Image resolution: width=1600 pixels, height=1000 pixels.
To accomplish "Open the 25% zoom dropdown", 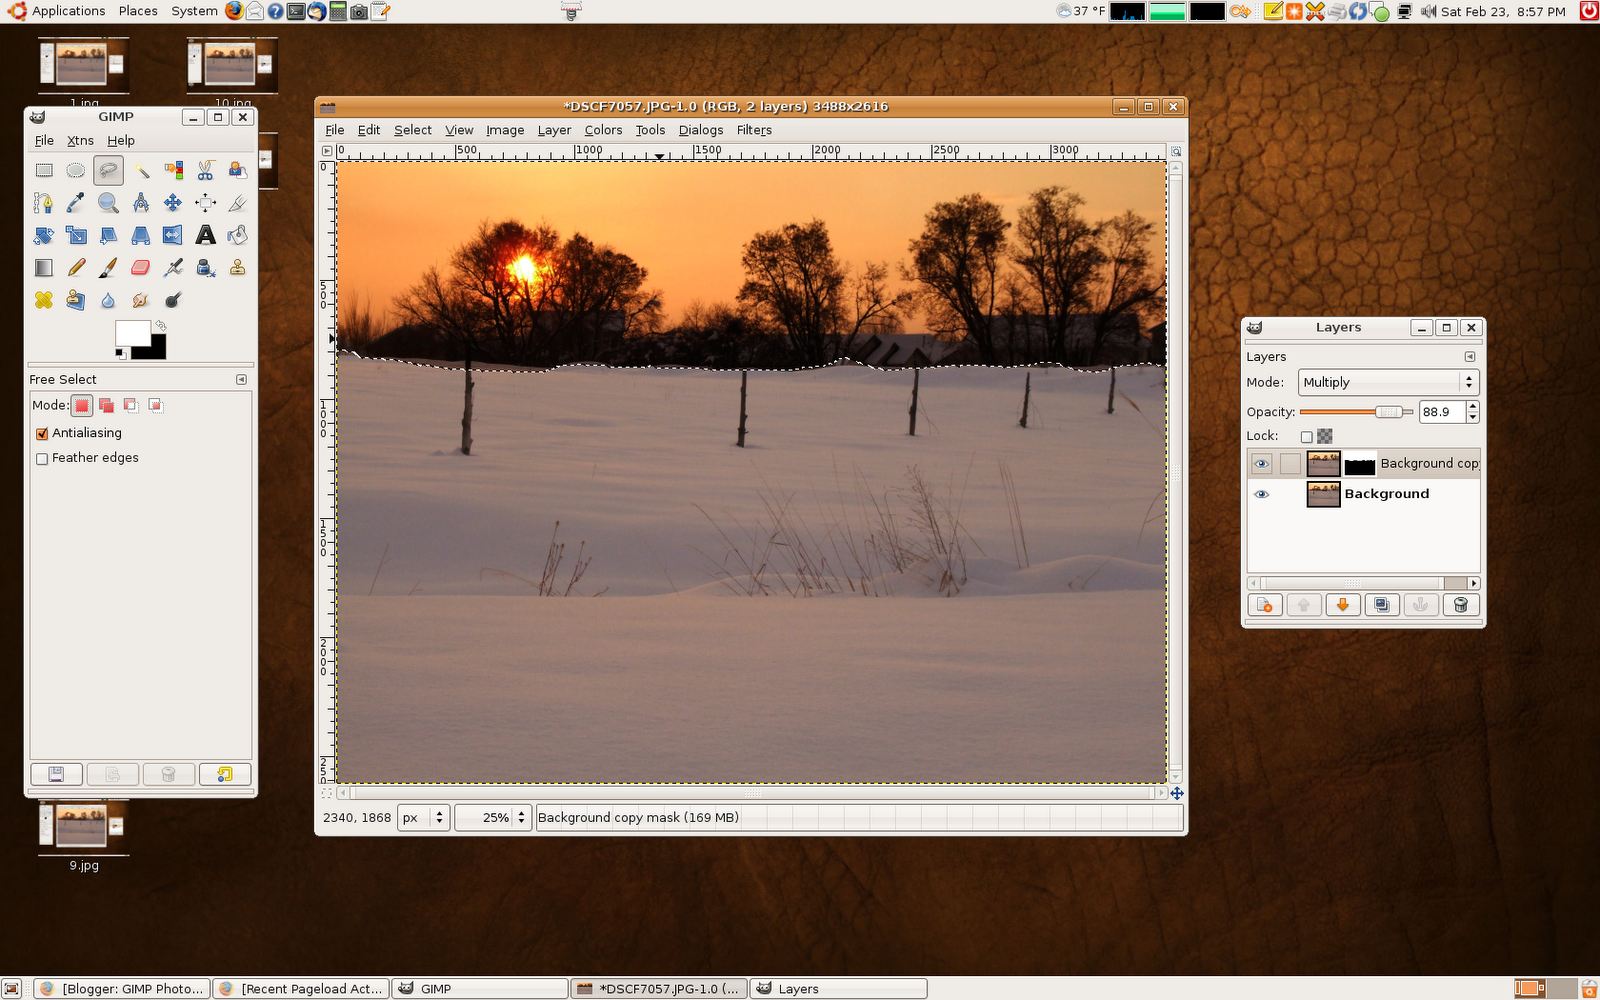I will [x=492, y=817].
